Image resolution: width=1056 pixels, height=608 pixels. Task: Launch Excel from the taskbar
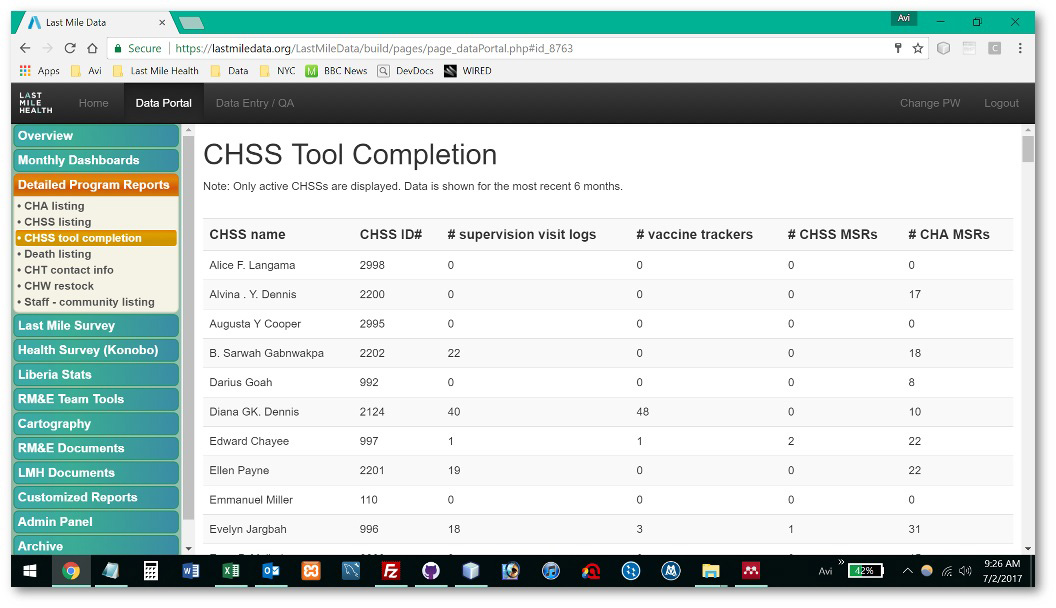[x=231, y=571]
